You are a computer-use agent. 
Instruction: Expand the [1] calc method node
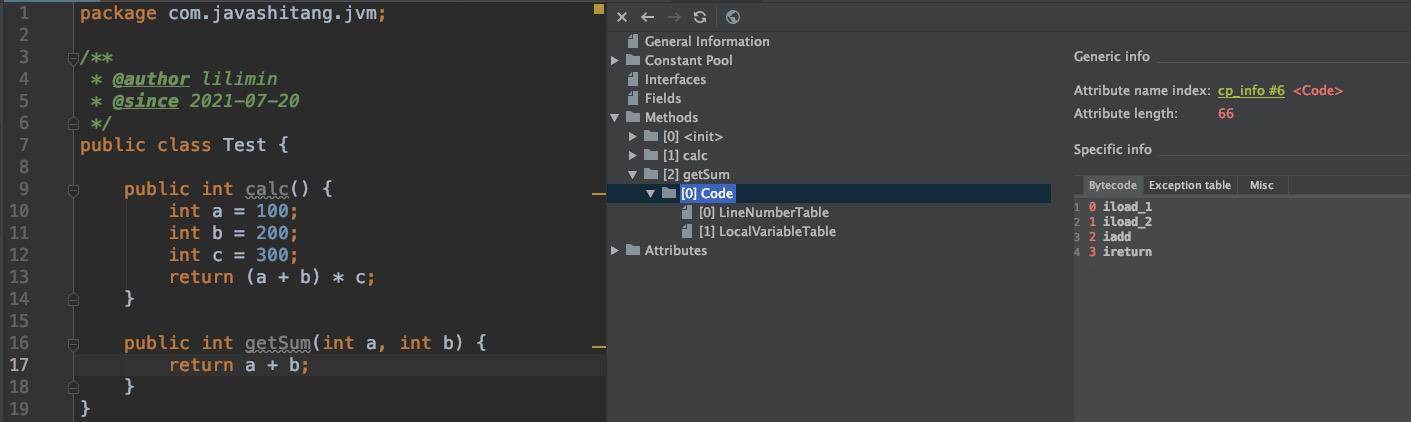coord(633,156)
